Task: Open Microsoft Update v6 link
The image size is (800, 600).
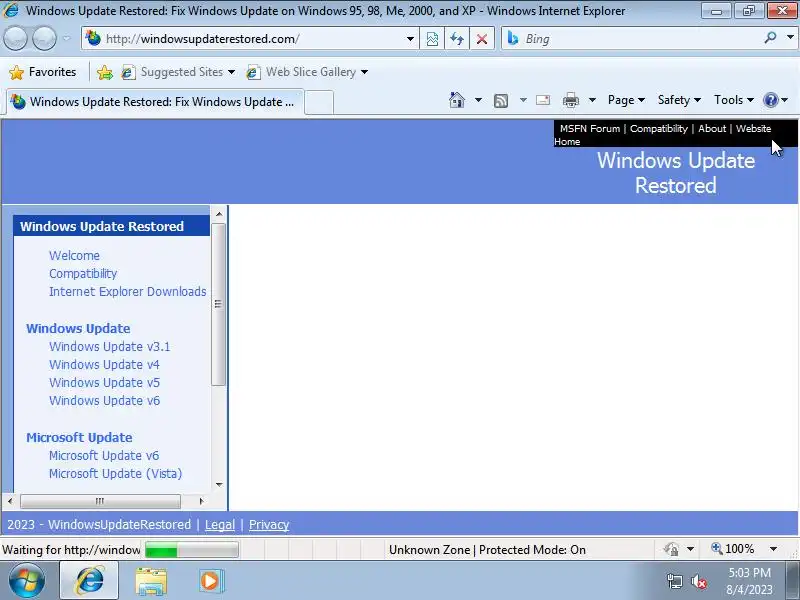Action: (x=104, y=456)
